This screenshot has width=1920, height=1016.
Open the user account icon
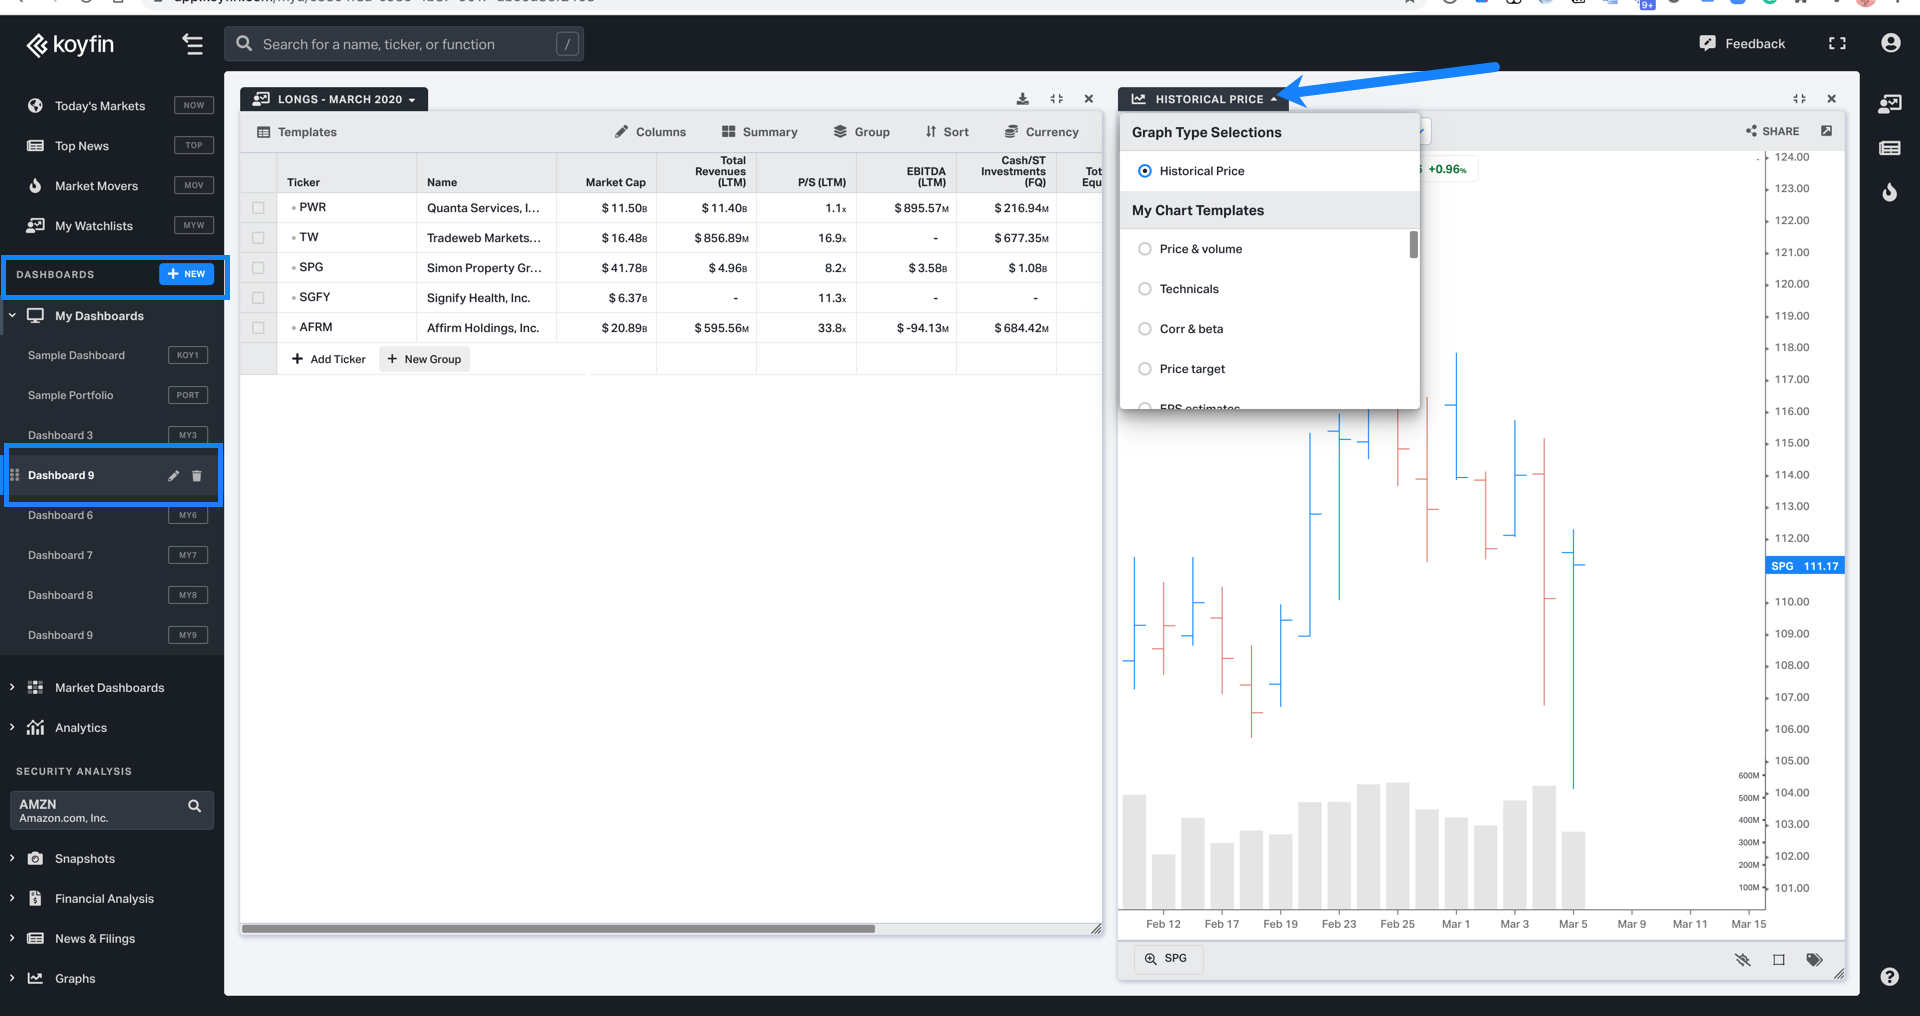[x=1890, y=43]
